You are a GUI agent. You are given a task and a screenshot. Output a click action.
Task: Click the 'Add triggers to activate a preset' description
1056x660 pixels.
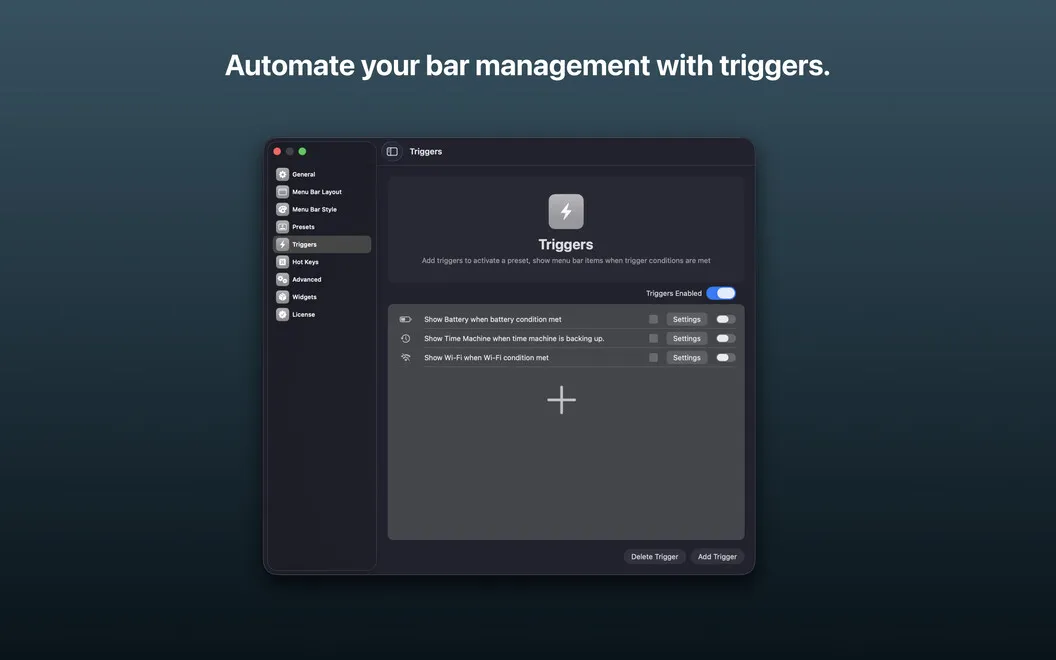[566, 261]
